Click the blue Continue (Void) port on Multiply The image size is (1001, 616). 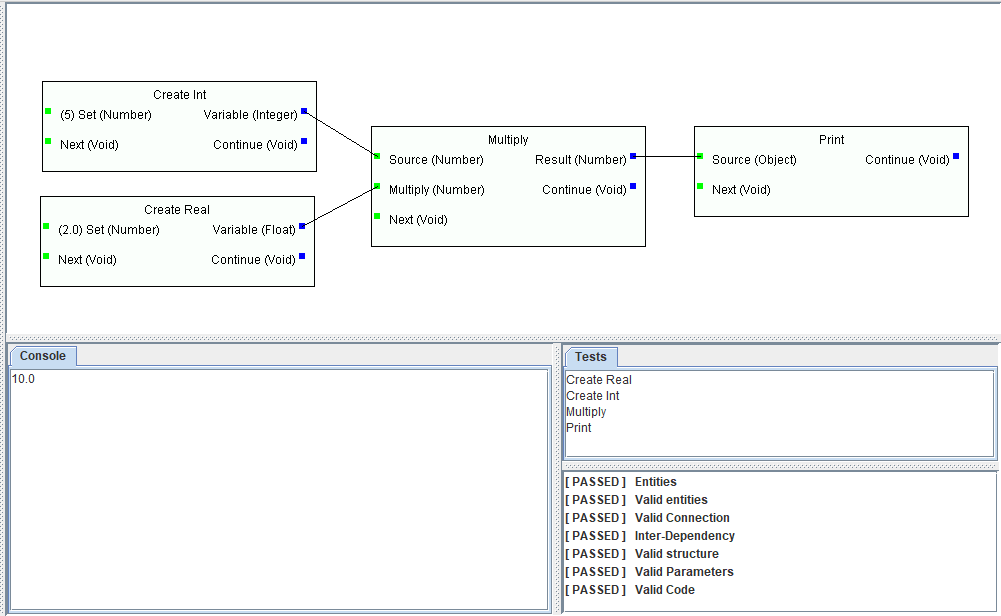point(633,186)
